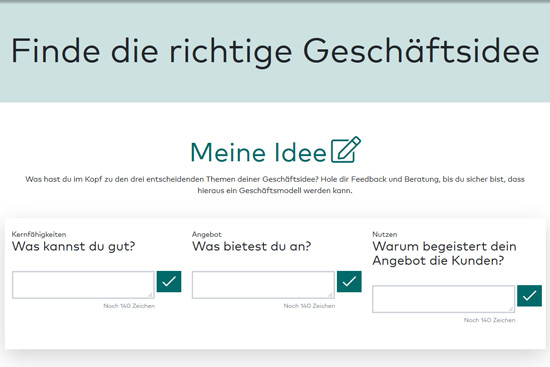Image resolution: width=550 pixels, height=367 pixels.
Task: Confirm the Angebot entry with its checkmark button
Action: click(349, 281)
